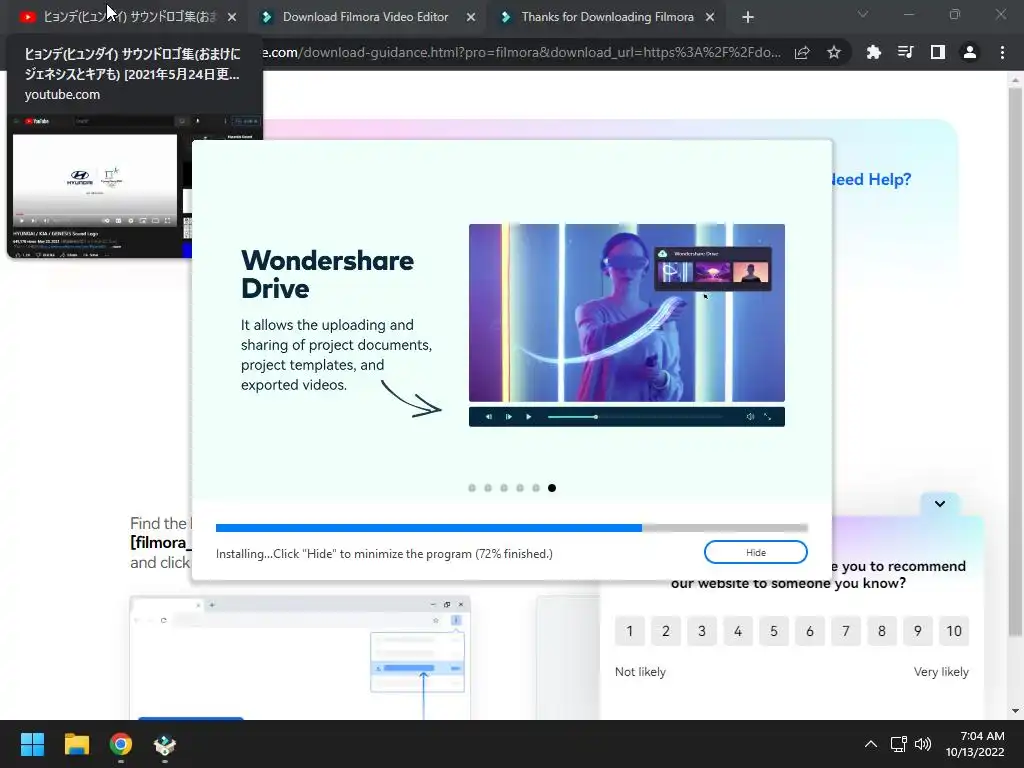Click the youtube.com text in tab preview
Image resolution: width=1024 pixels, height=768 pixels.
pos(62,94)
